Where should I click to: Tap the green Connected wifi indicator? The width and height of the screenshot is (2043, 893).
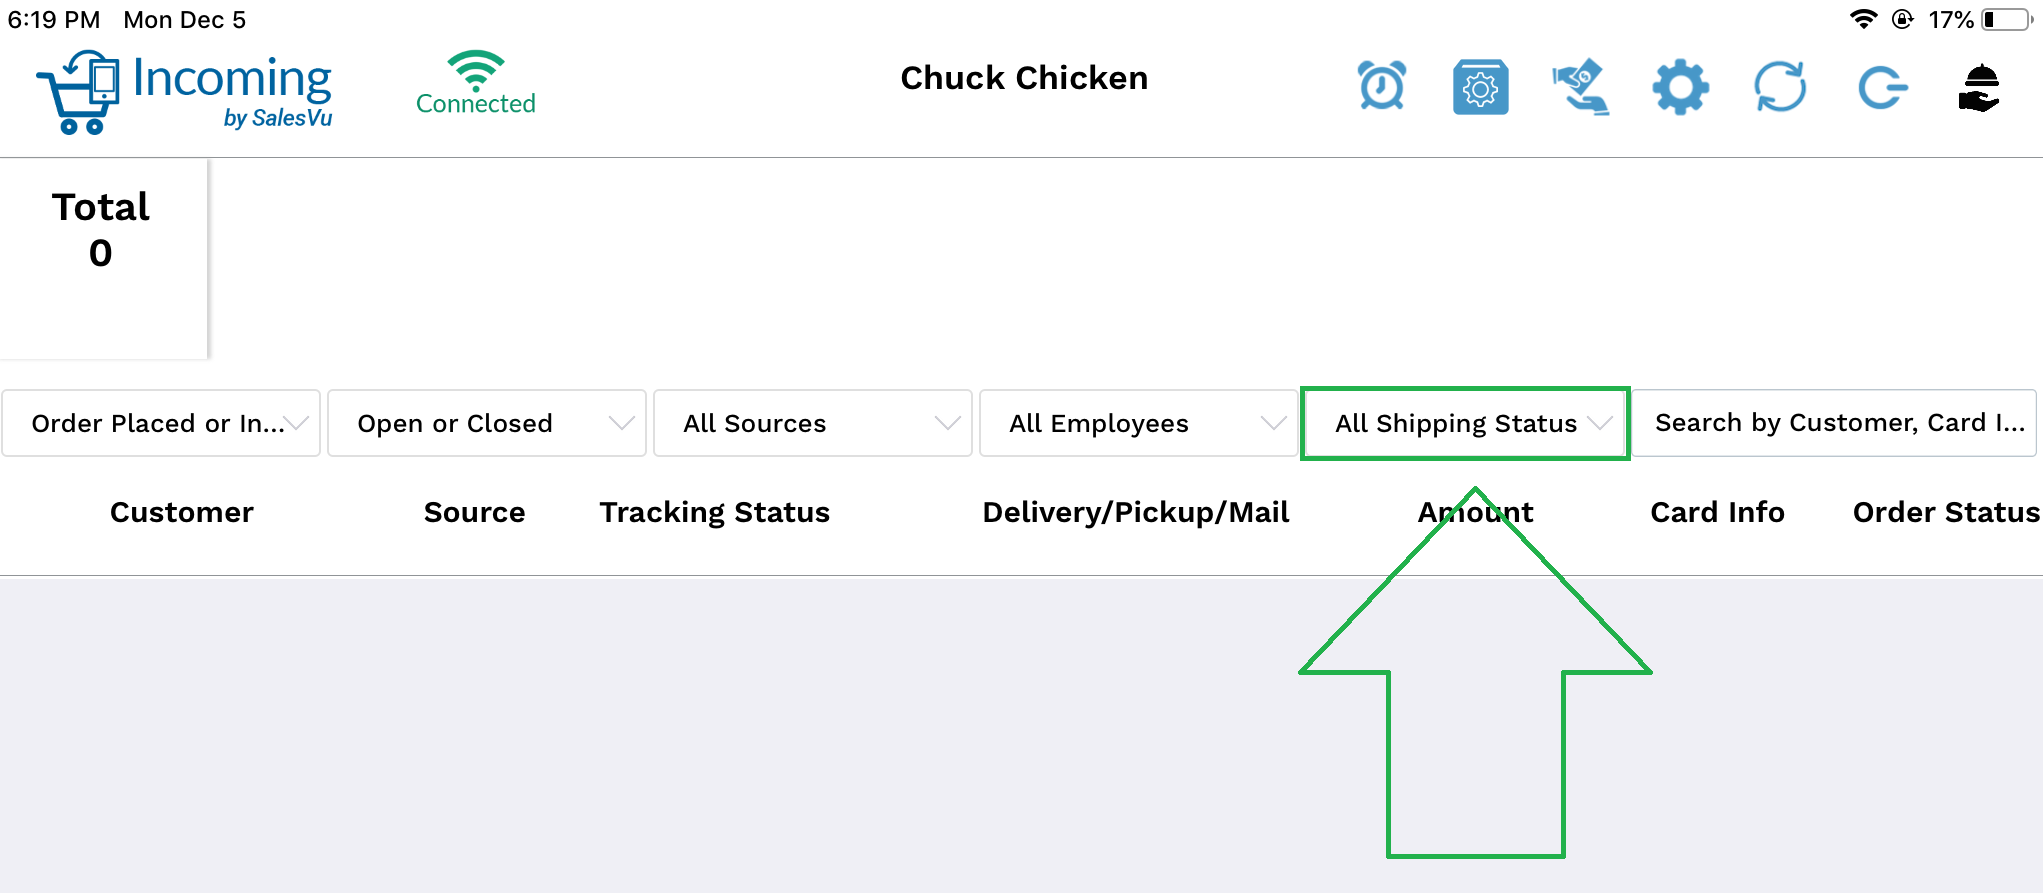click(476, 83)
